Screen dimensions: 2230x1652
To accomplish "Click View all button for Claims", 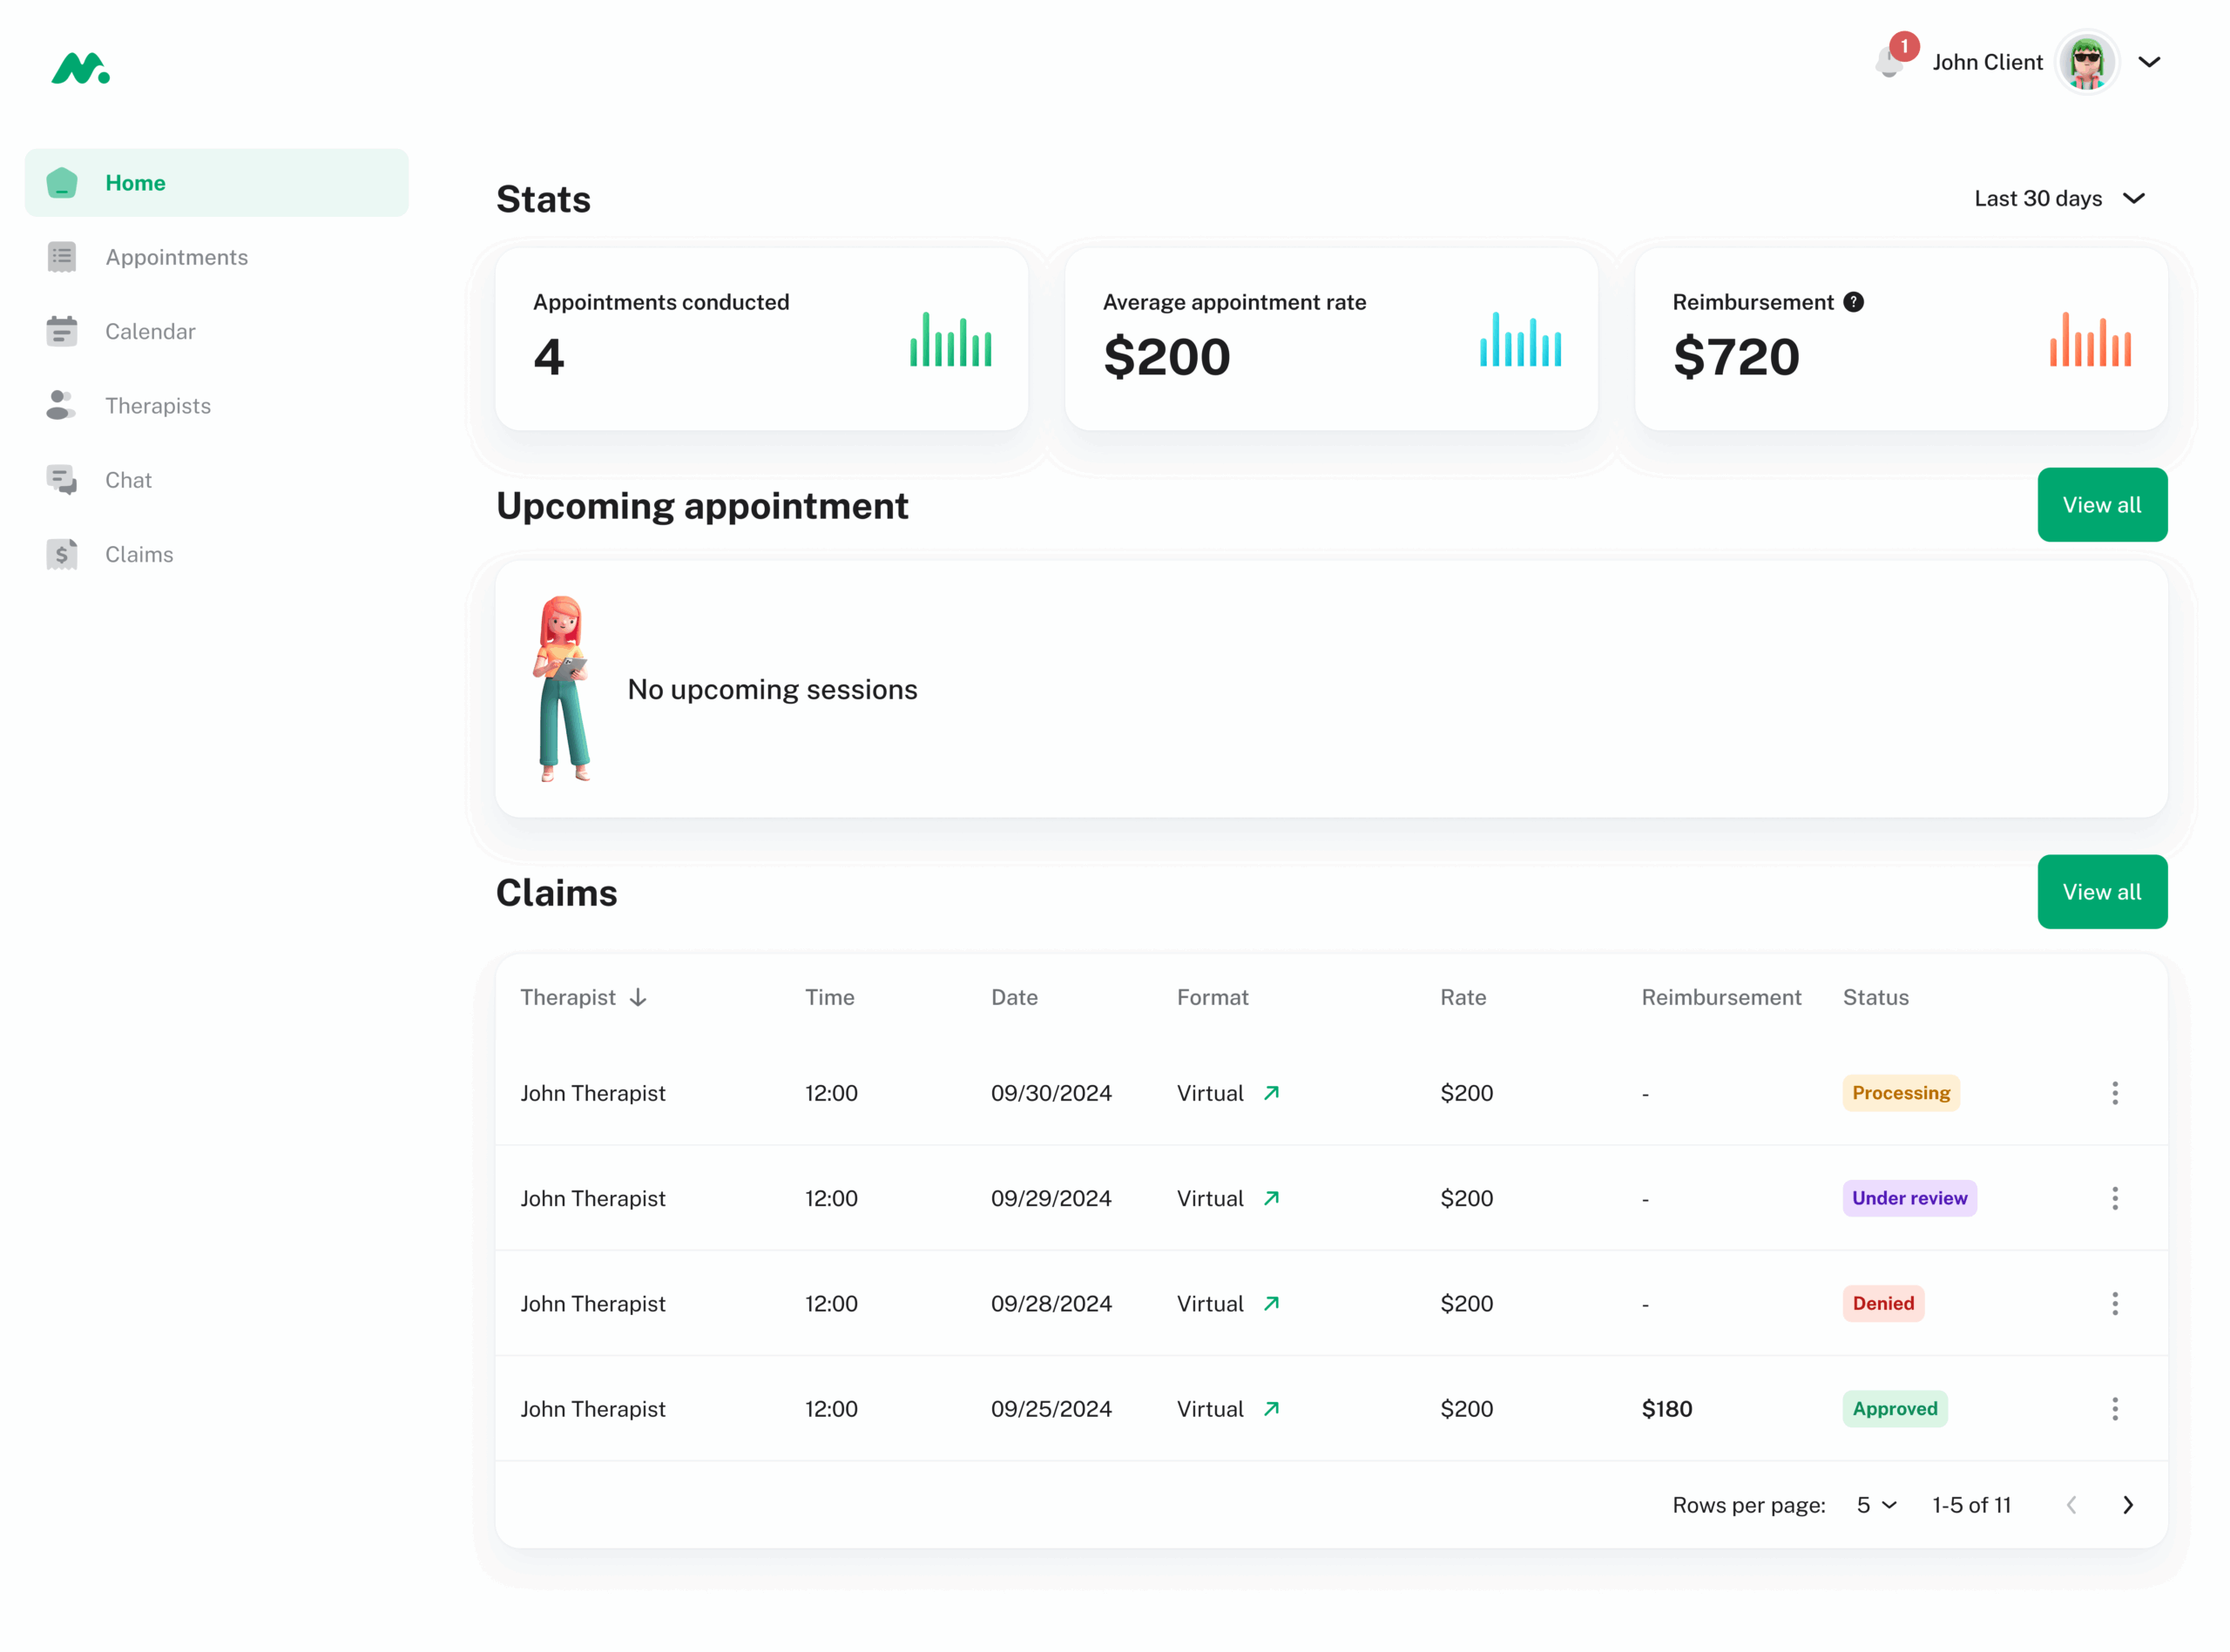I will pos(2101,892).
